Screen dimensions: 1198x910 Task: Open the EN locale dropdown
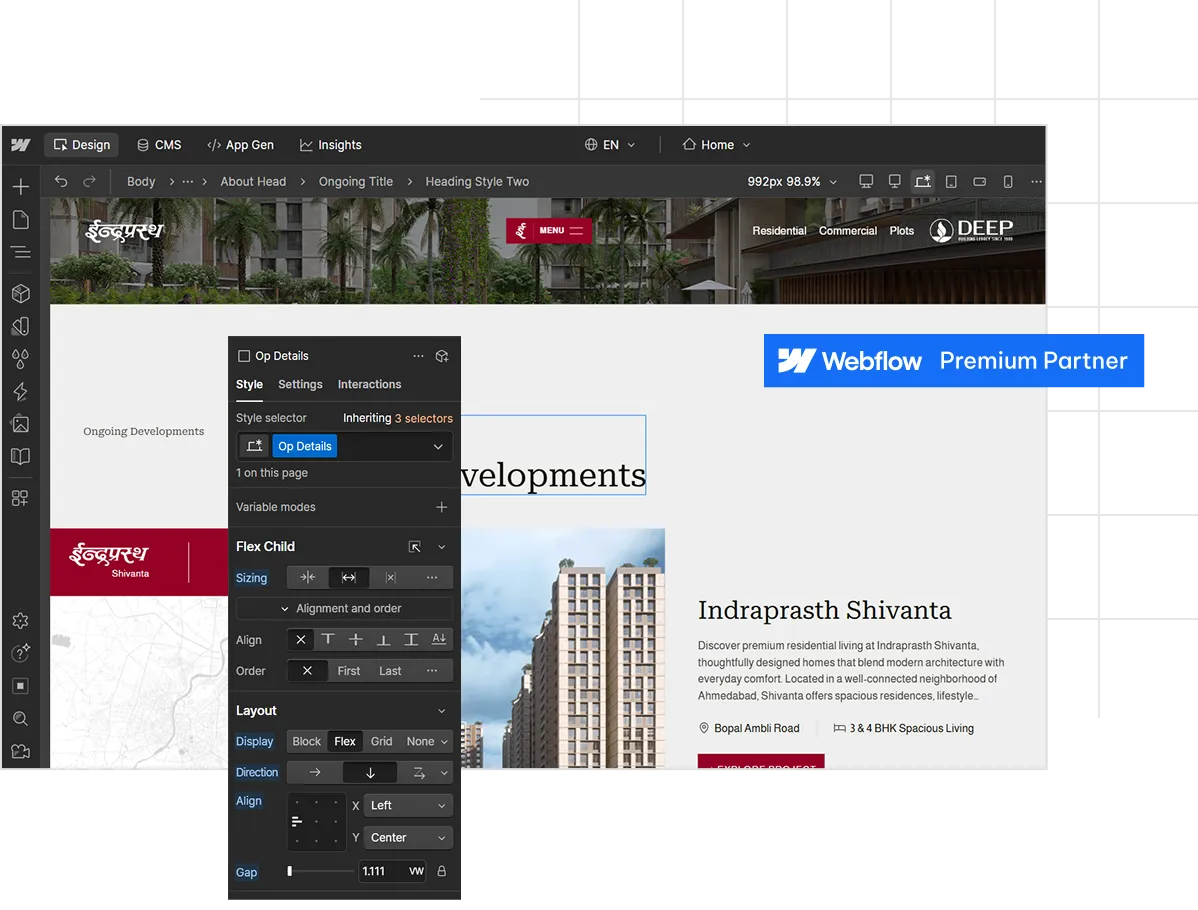(610, 144)
